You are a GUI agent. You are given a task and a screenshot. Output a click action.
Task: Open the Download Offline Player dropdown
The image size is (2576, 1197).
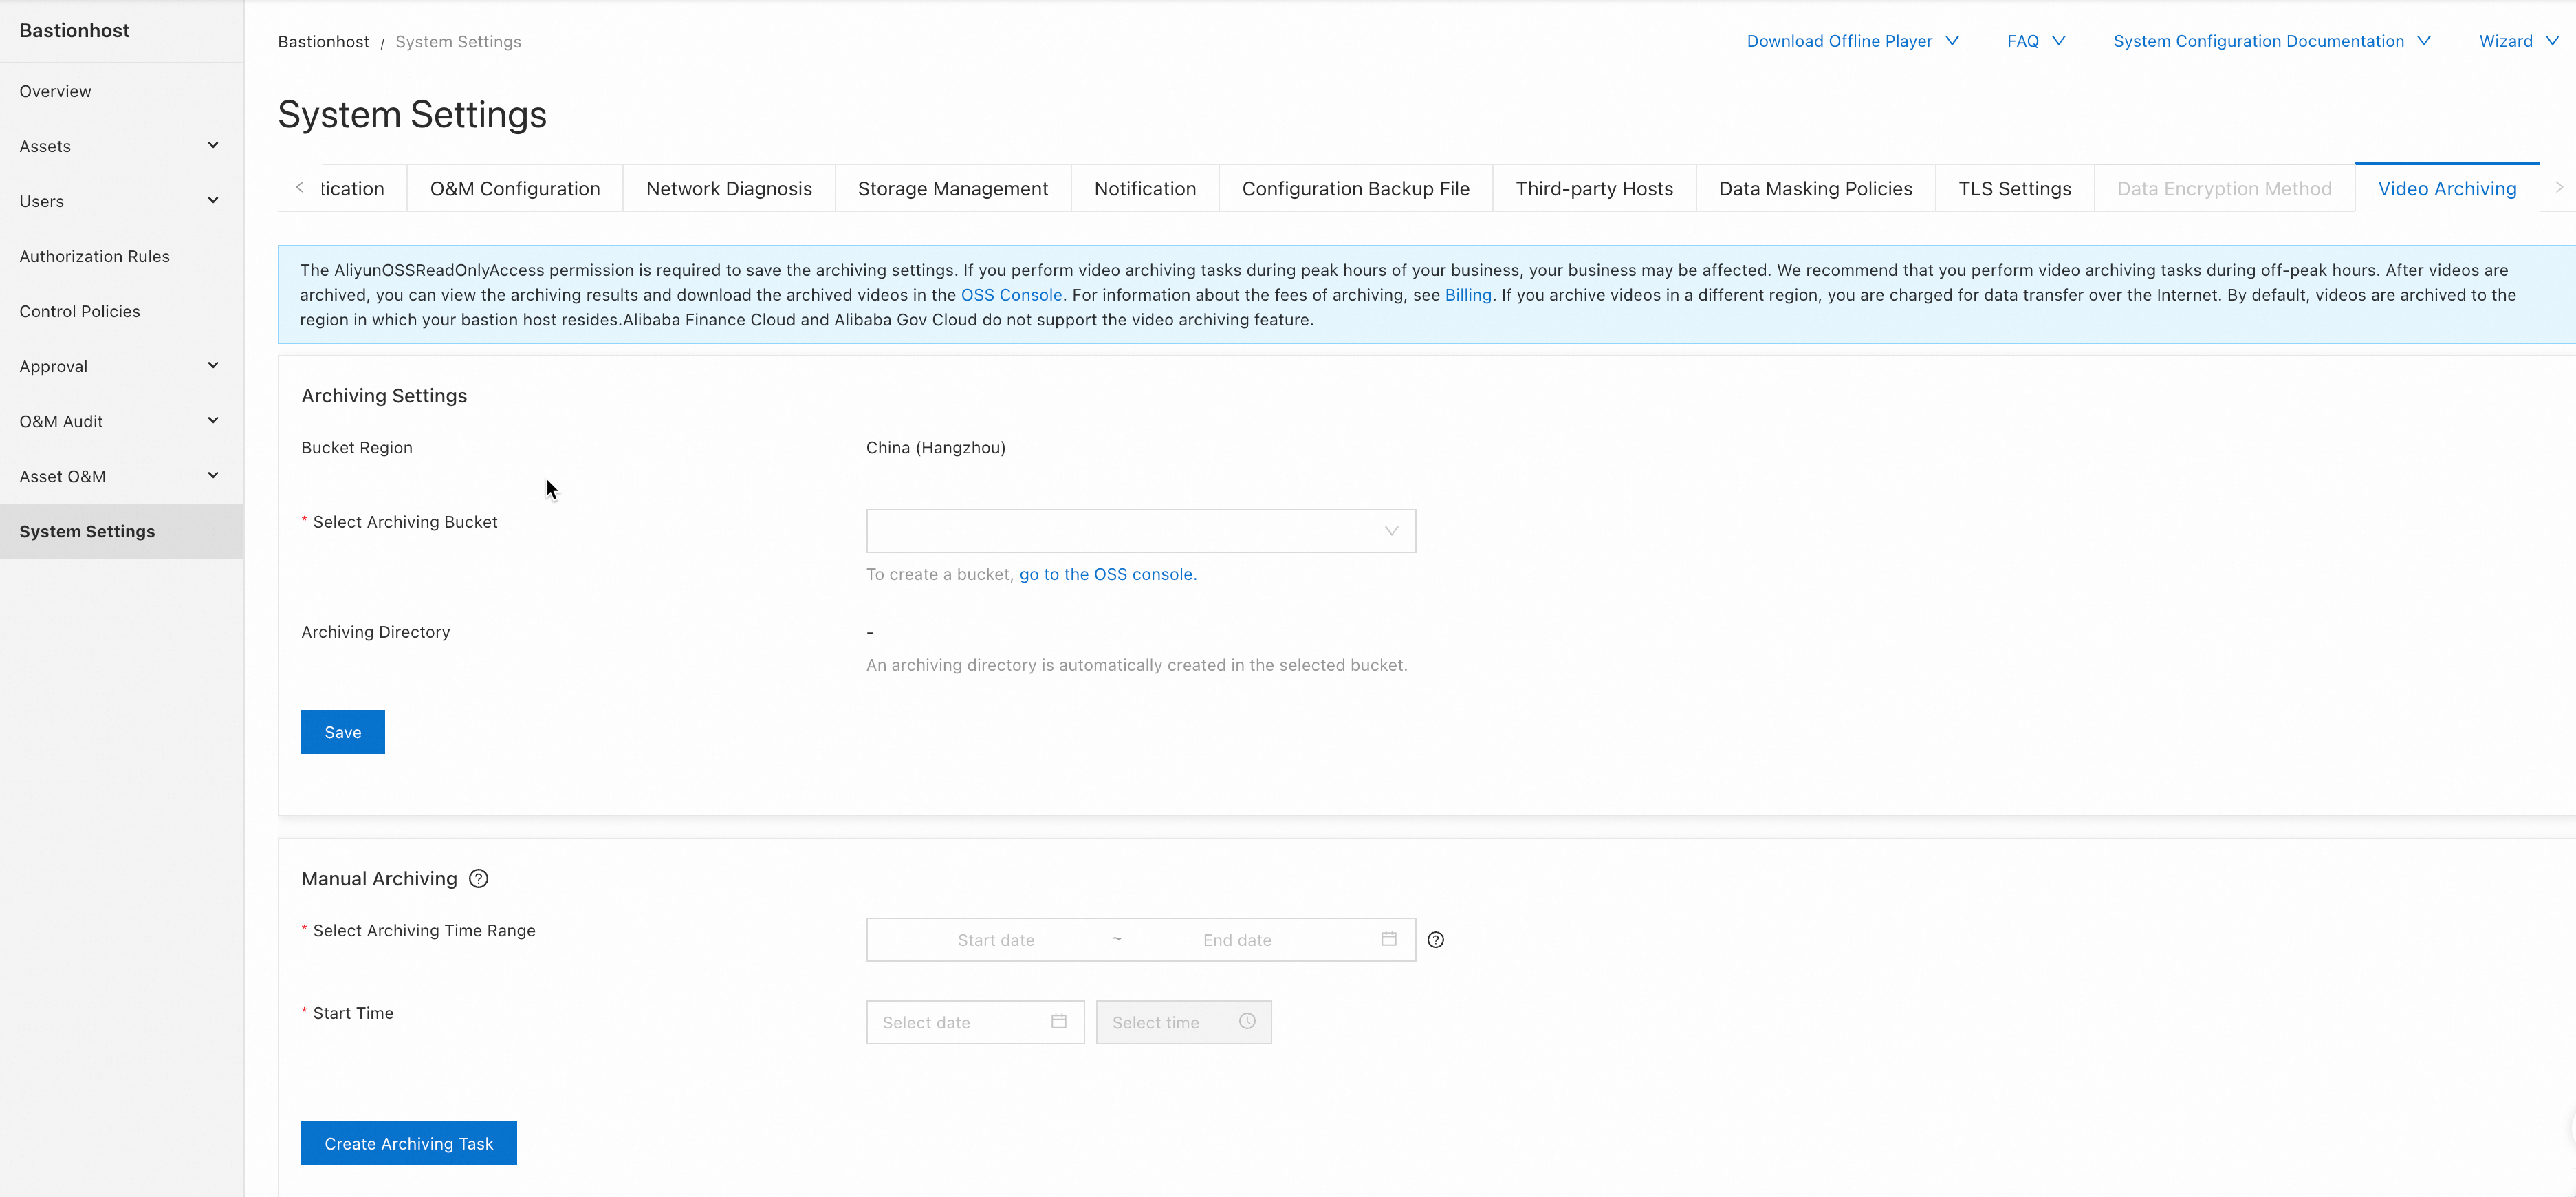(1852, 41)
